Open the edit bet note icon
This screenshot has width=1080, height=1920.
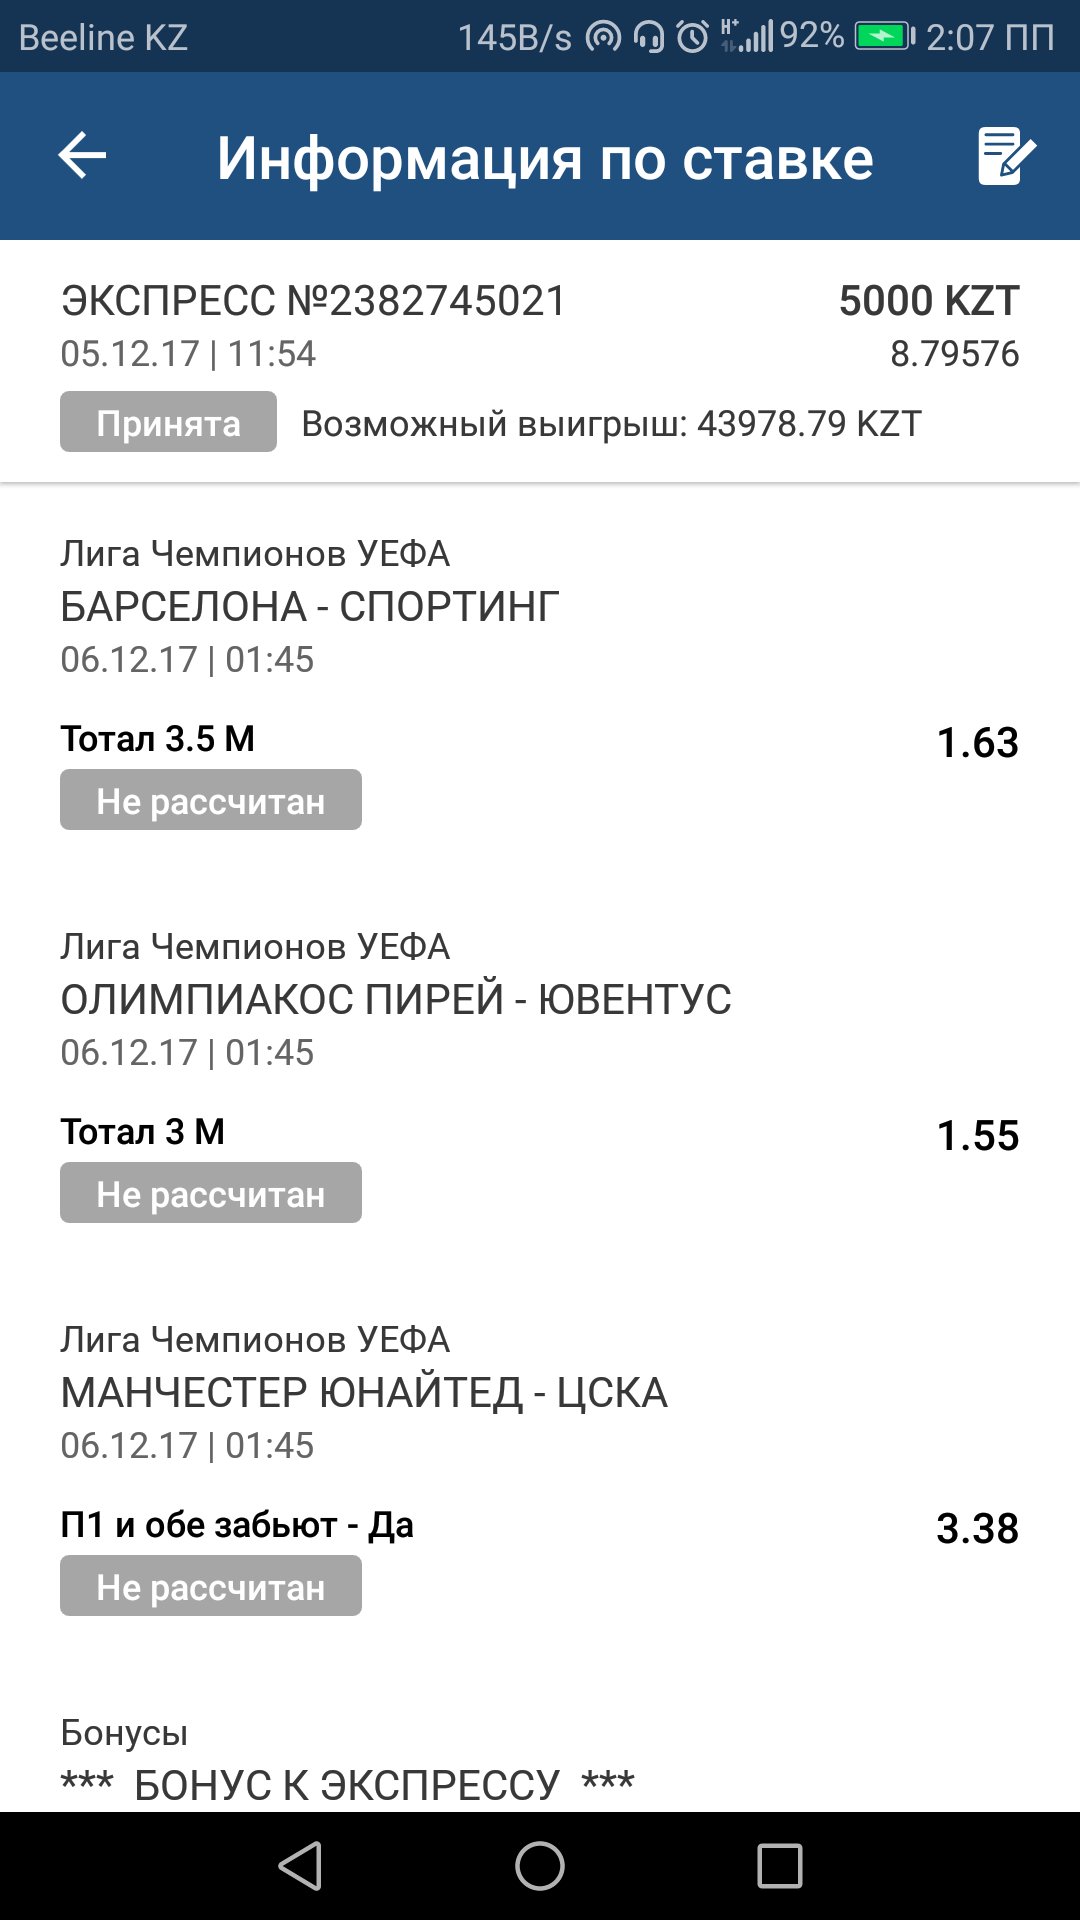pos(1005,156)
